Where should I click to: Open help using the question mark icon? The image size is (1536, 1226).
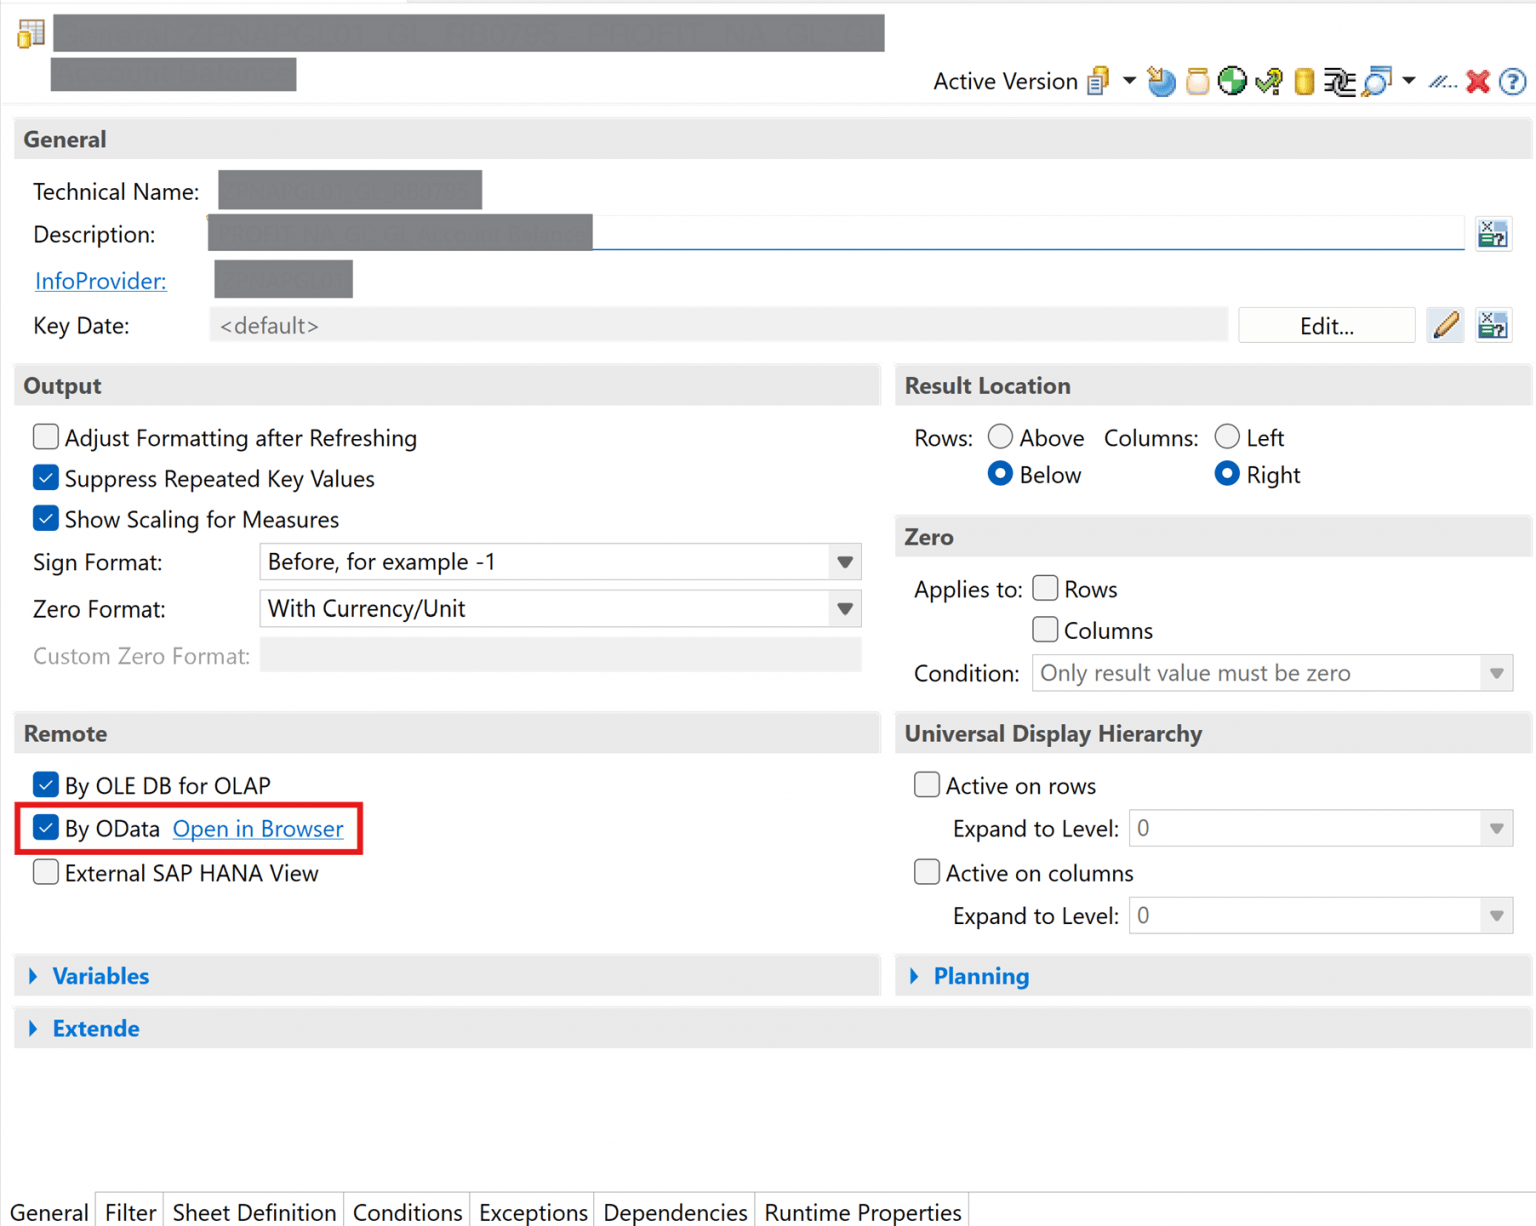pyautogui.click(x=1513, y=83)
